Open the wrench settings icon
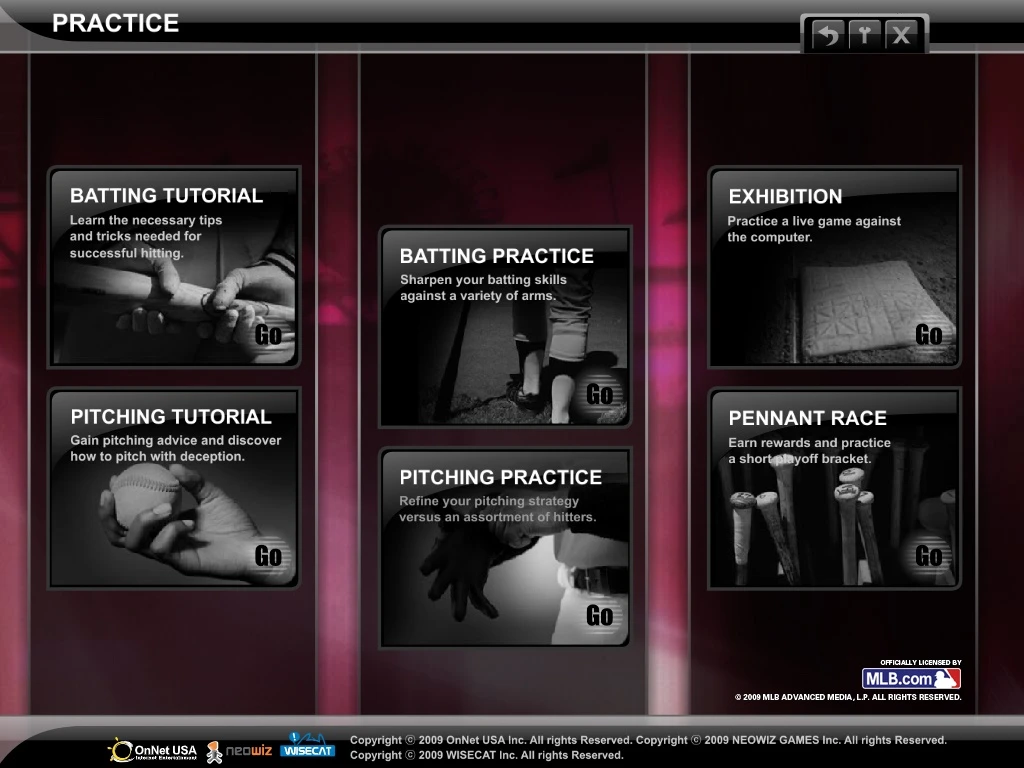The width and height of the screenshot is (1024, 768). click(865, 34)
